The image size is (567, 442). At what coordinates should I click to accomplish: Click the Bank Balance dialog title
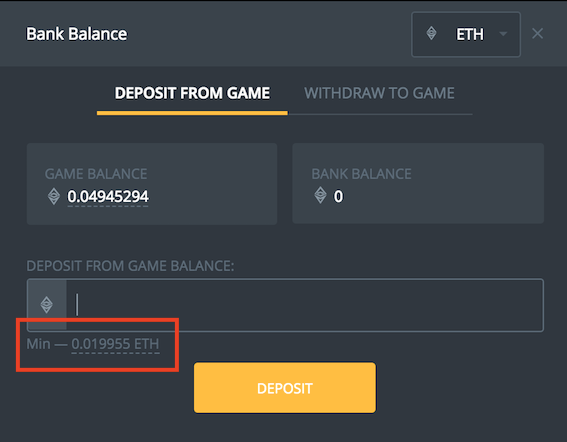coord(76,34)
